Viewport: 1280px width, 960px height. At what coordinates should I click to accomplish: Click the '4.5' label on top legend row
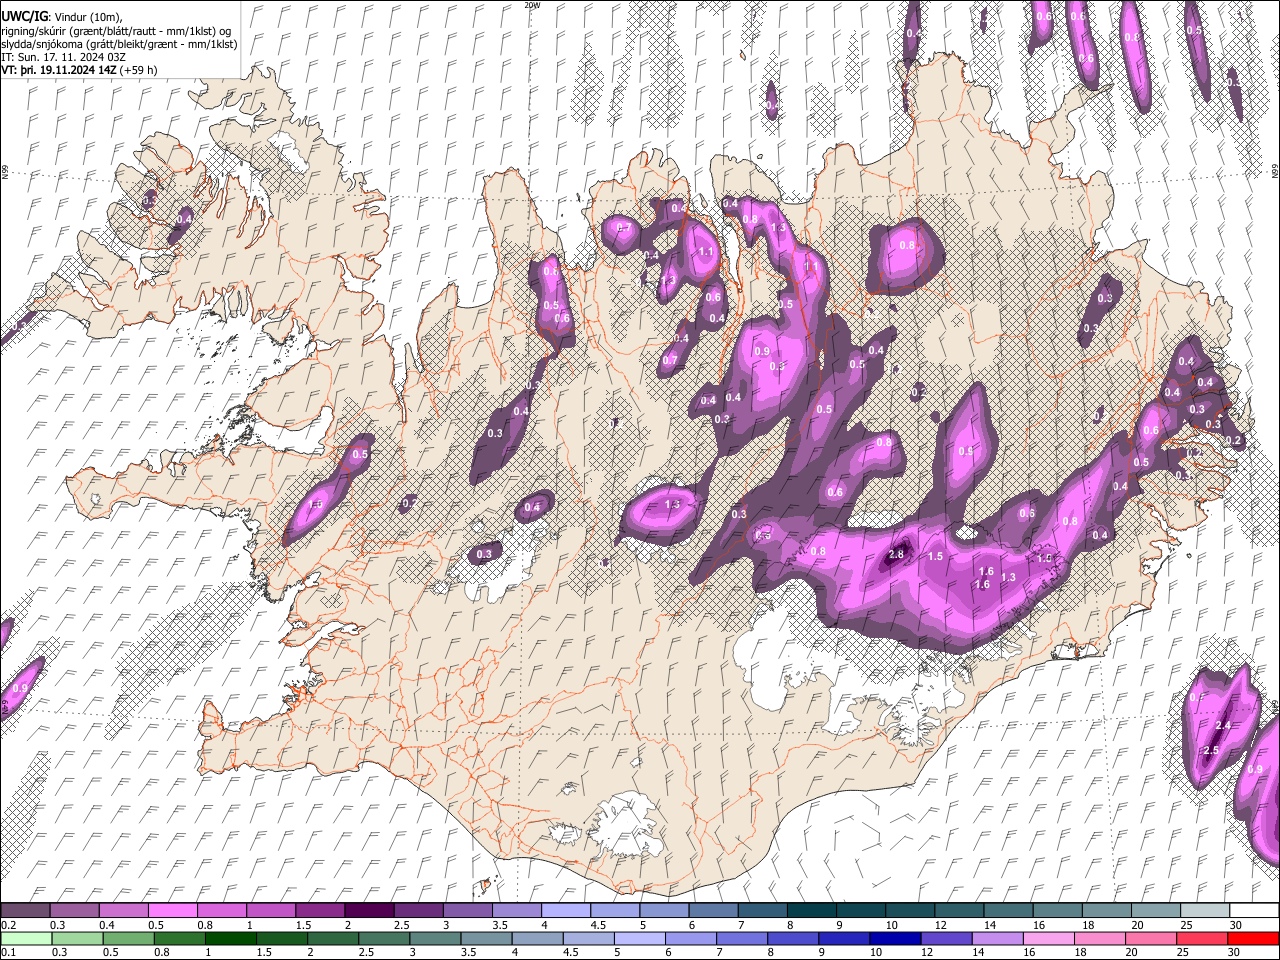coord(598,925)
